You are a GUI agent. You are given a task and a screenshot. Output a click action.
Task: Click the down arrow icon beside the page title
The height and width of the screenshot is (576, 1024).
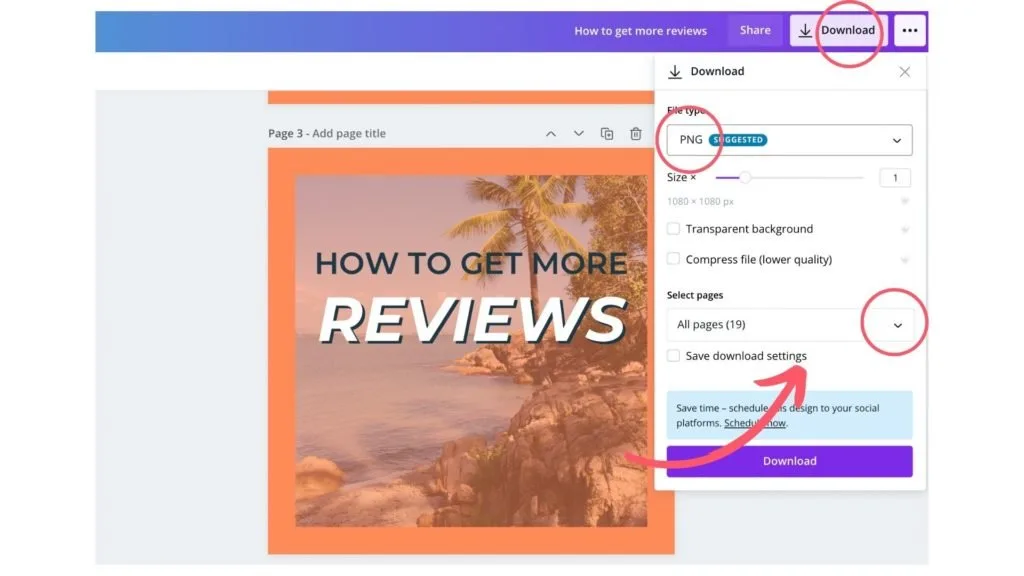579,133
